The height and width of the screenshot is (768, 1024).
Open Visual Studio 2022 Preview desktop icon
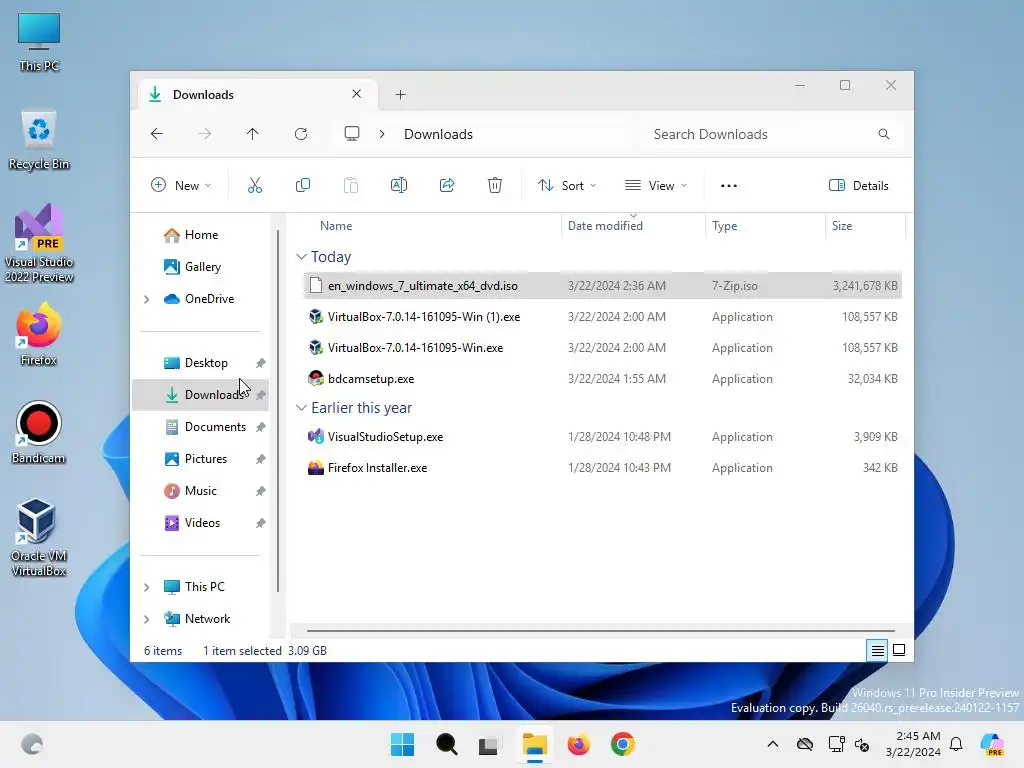coord(39,243)
